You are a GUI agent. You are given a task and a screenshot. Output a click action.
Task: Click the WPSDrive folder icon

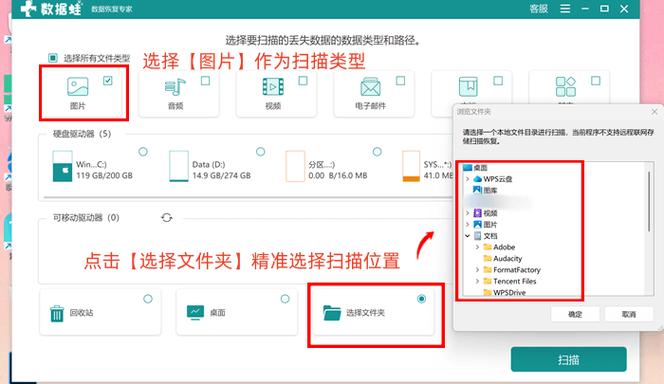(487, 293)
